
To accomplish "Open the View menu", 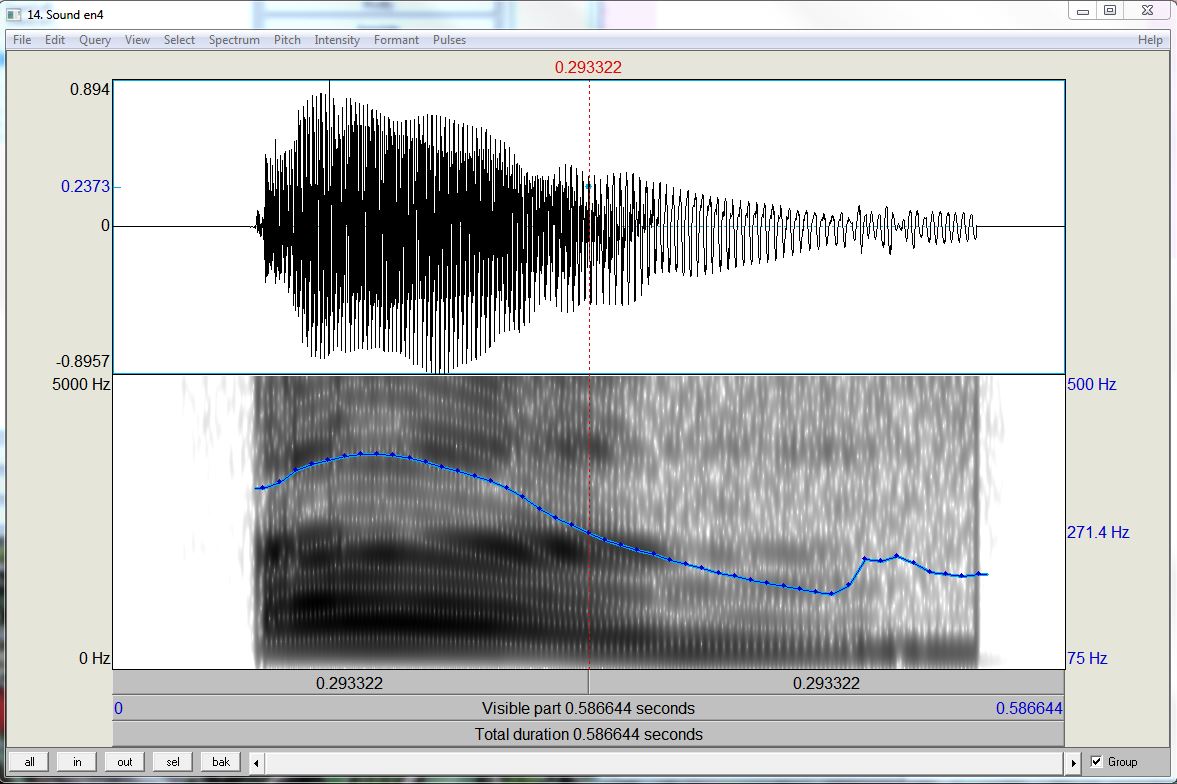I will click(137, 40).
